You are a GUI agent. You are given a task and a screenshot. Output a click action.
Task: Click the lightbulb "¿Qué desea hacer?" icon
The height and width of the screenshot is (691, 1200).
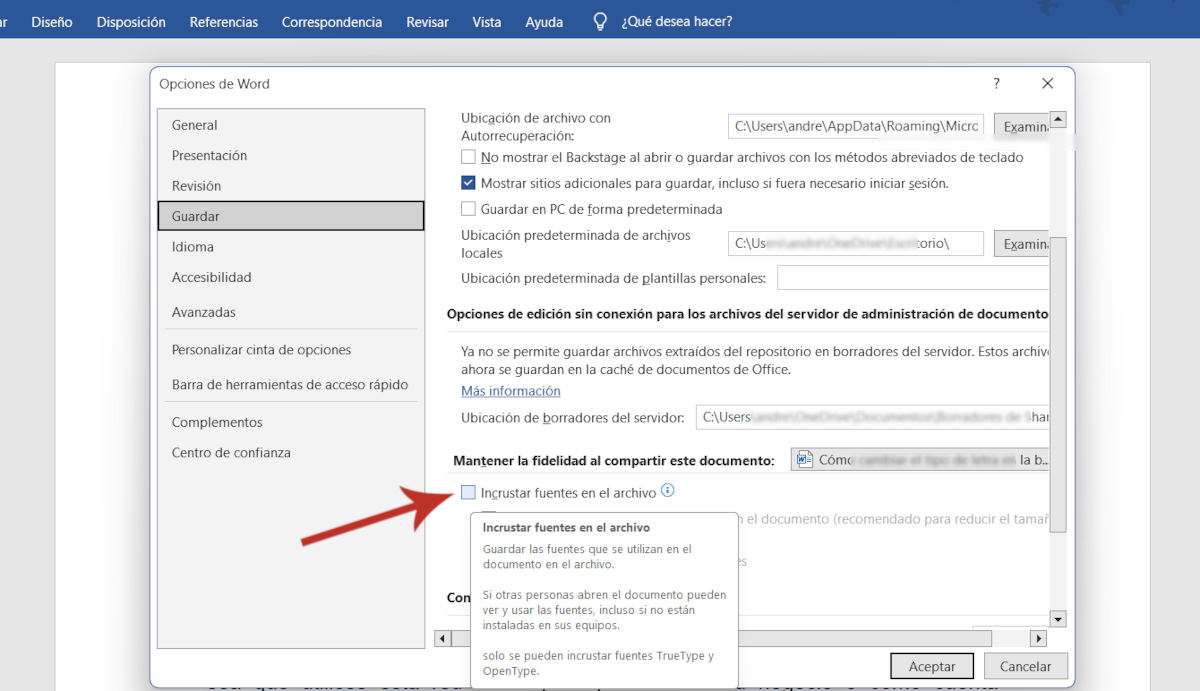pyautogui.click(x=600, y=21)
